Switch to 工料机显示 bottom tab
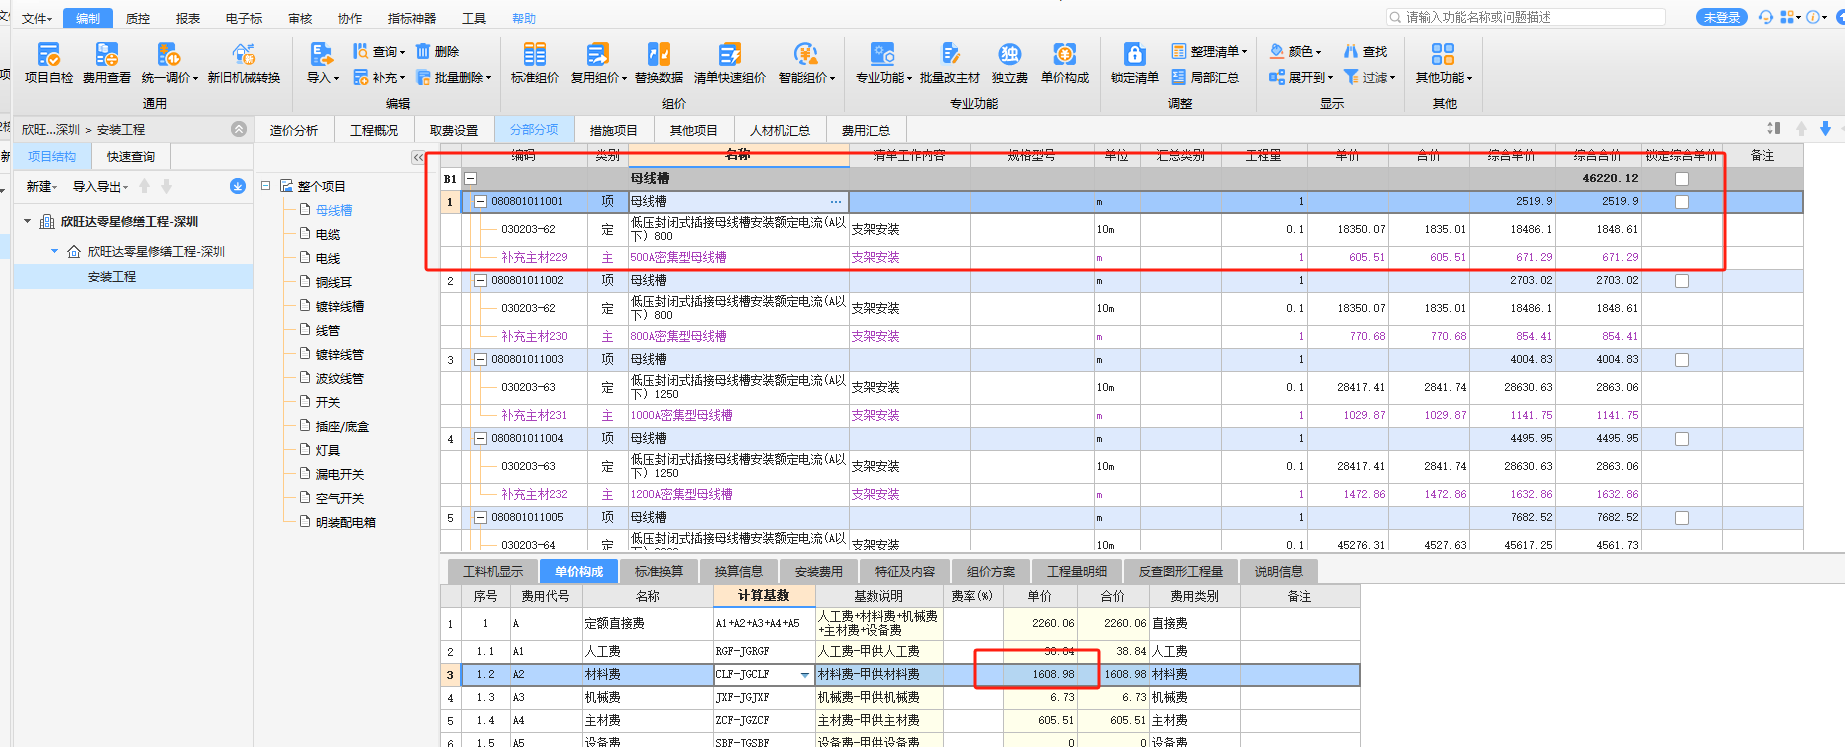 (x=493, y=571)
